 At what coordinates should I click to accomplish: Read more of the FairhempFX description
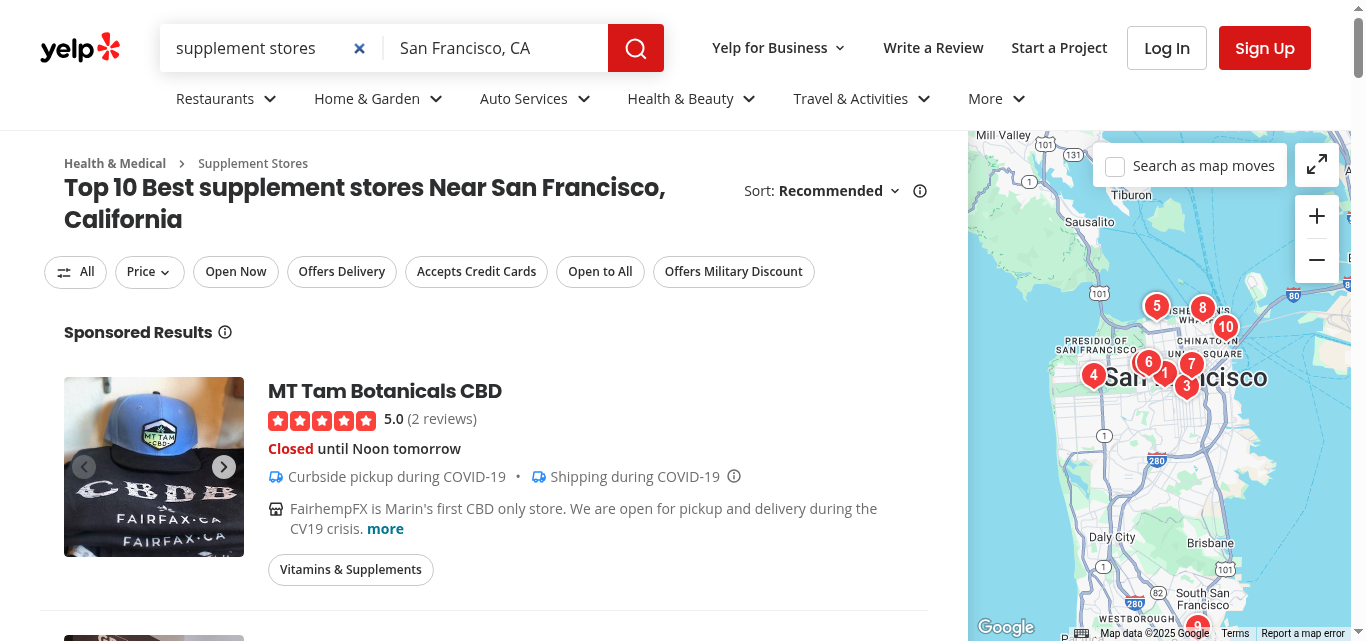(386, 529)
